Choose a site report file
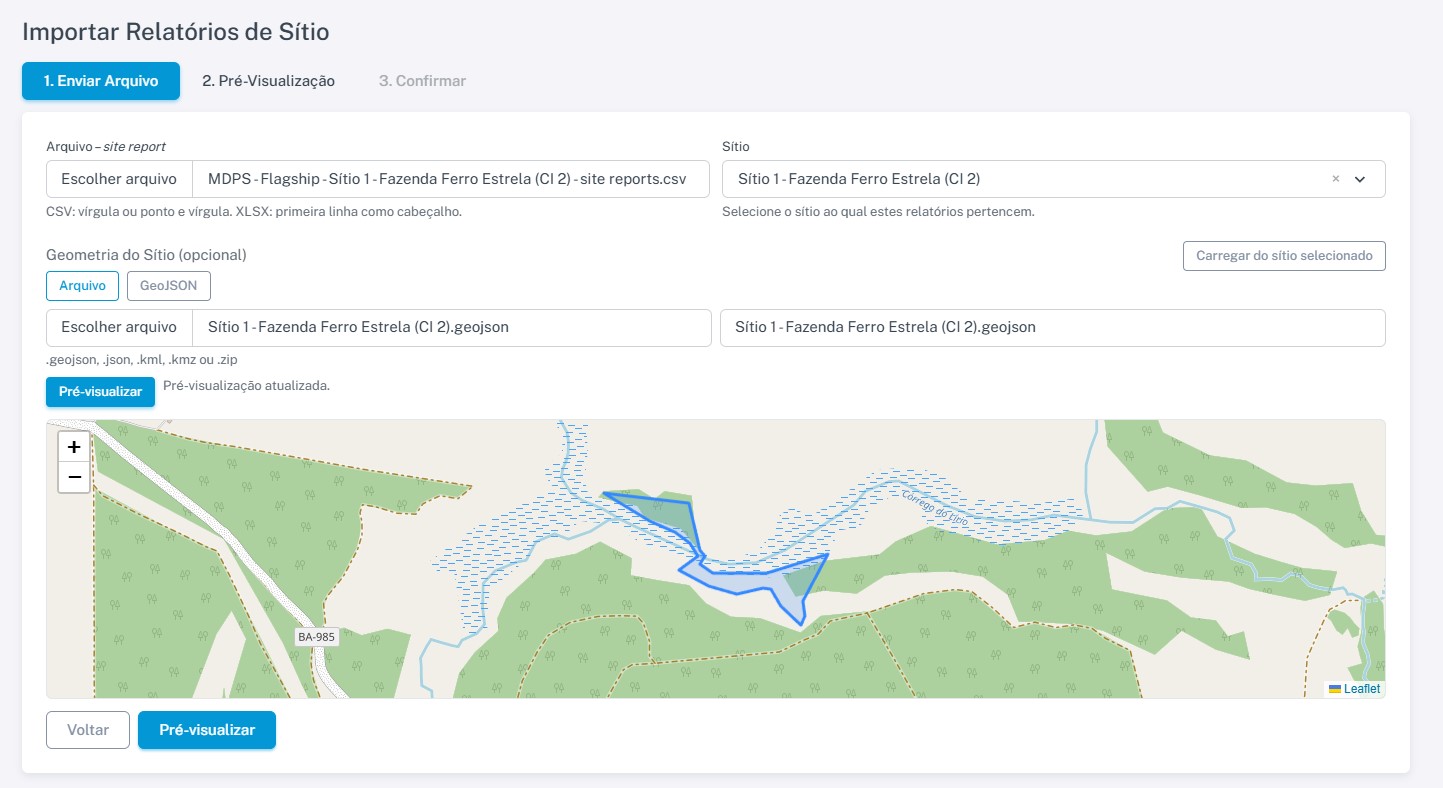The height and width of the screenshot is (788, 1443). click(119, 179)
